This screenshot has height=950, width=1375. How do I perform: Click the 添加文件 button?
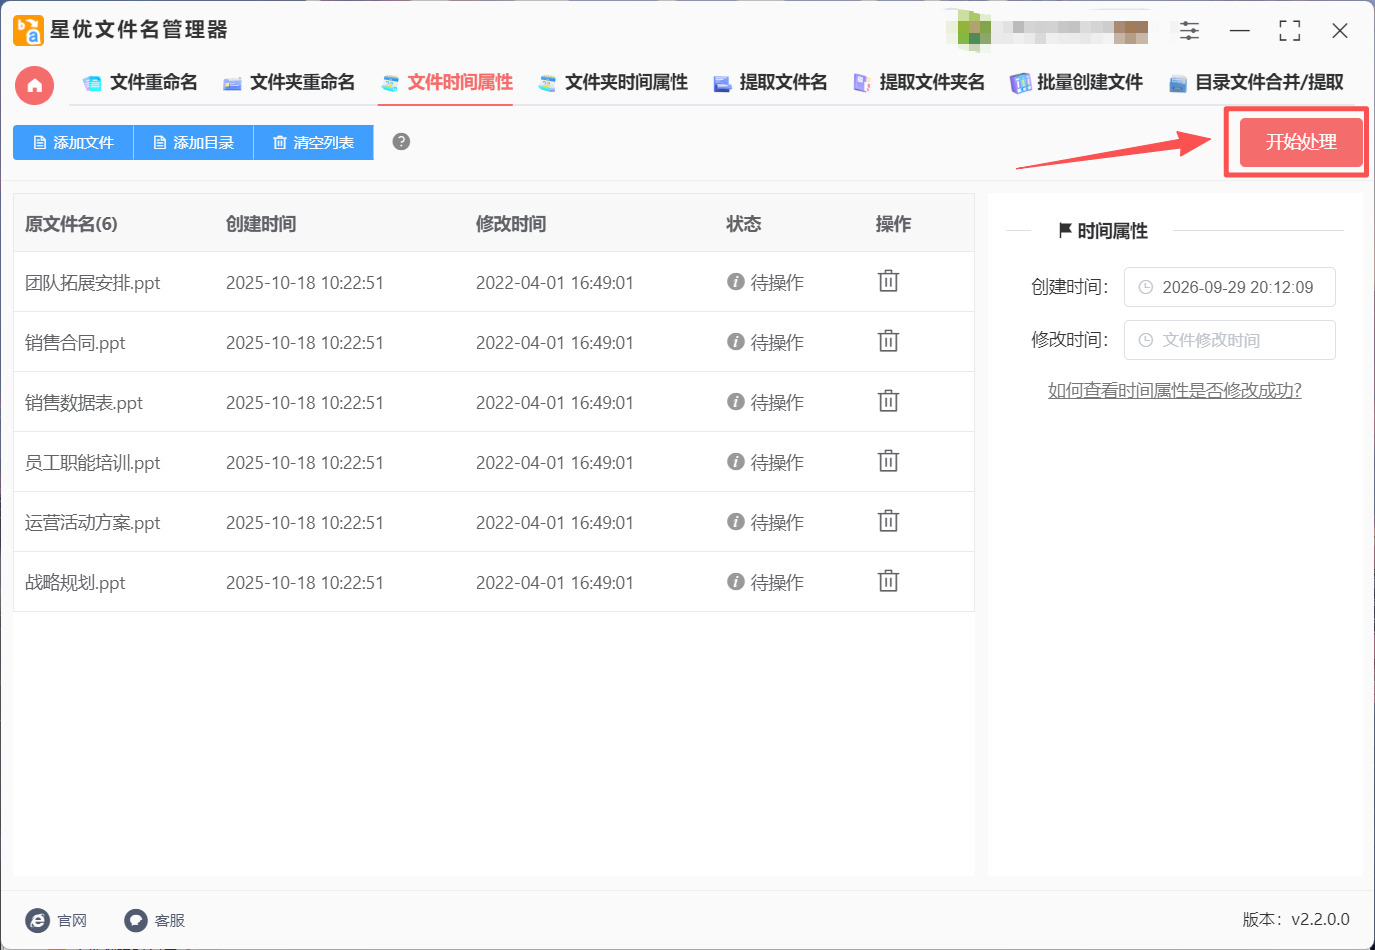73,142
